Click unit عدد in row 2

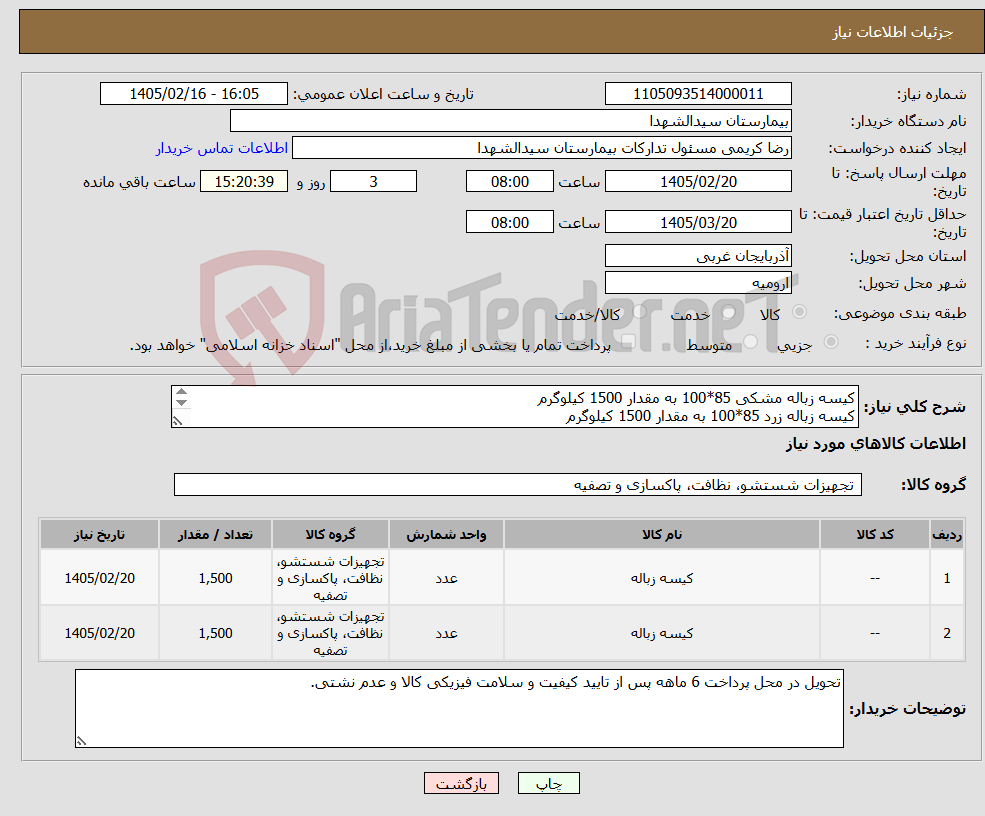coord(446,633)
